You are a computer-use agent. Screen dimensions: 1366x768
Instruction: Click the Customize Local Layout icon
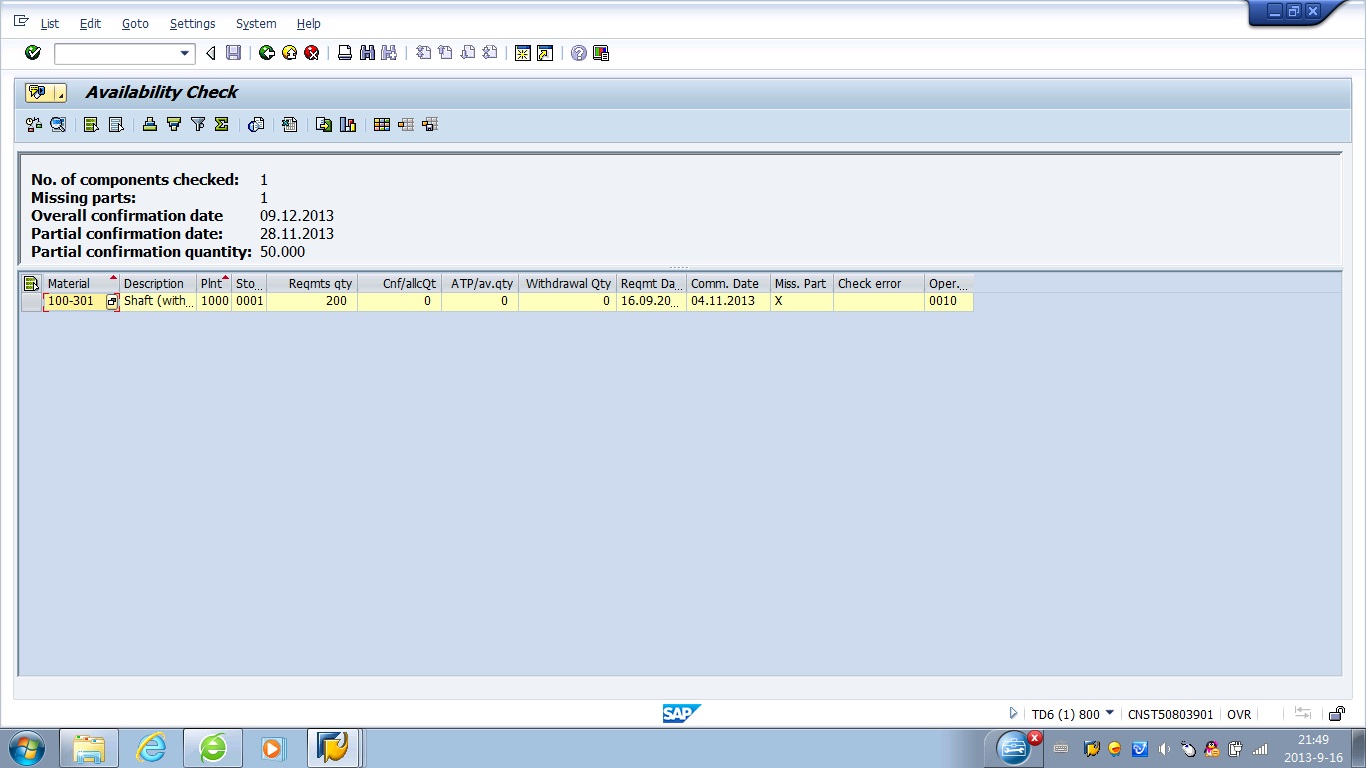point(601,53)
